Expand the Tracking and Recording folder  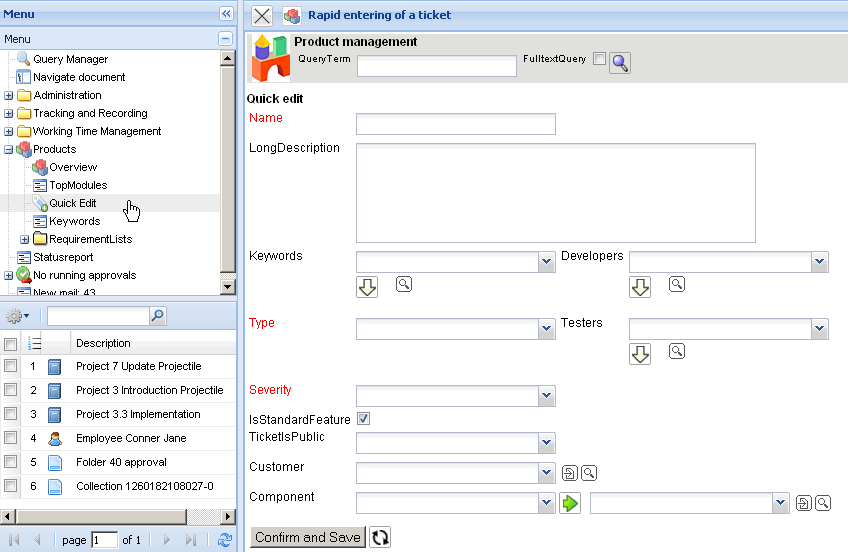click(9, 114)
